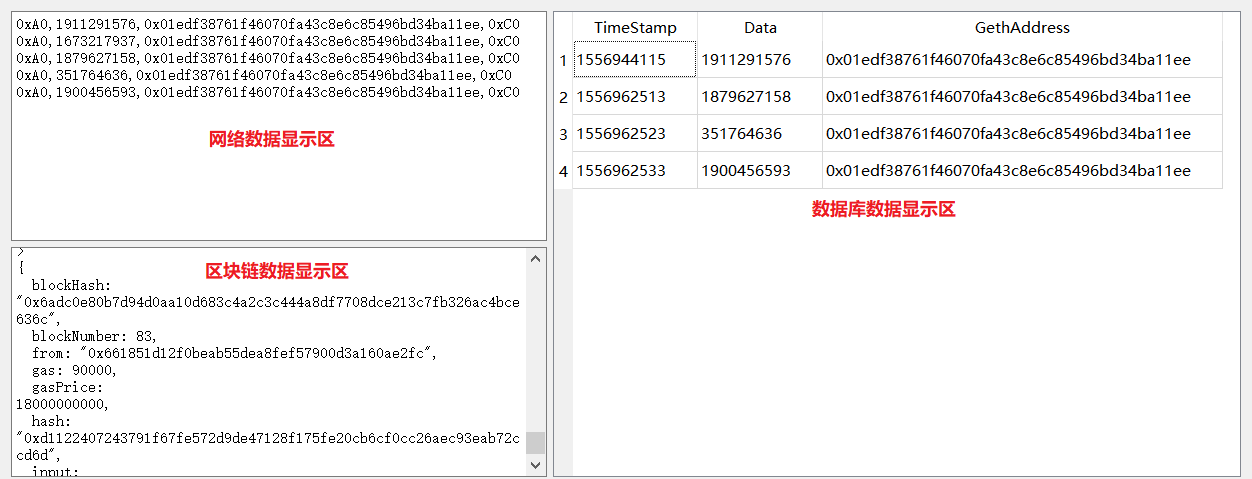Click the GethAddress column header
The height and width of the screenshot is (479, 1252).
1022,28
